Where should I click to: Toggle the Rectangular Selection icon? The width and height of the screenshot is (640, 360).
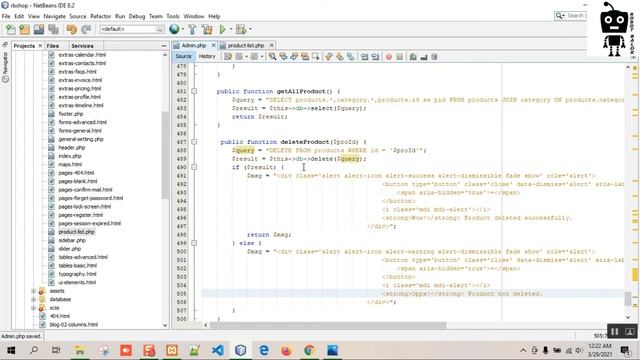point(316,56)
